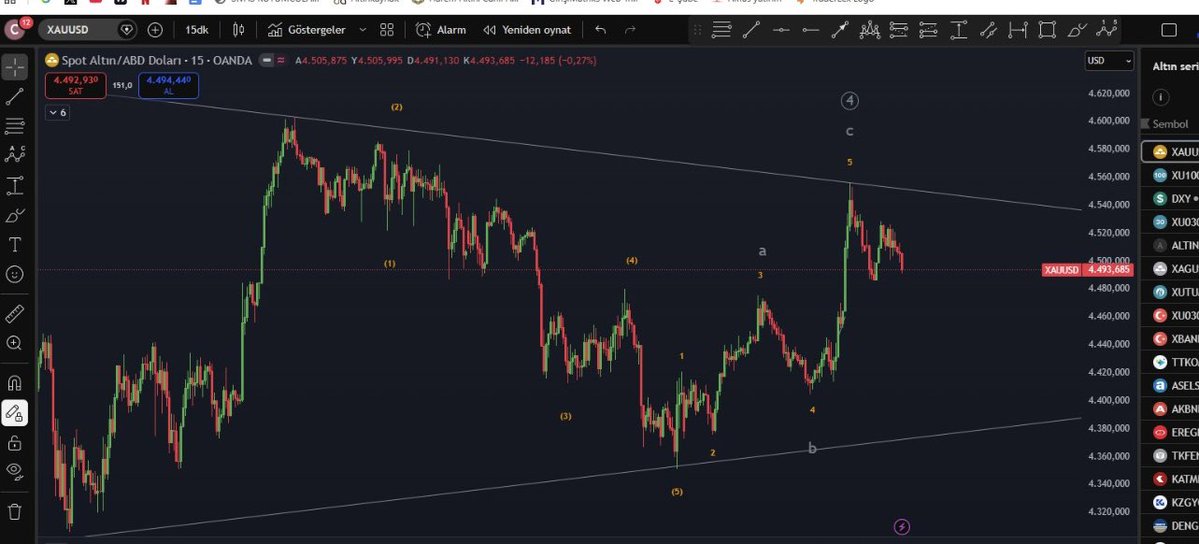Screen dimensions: 1199x544
Task: Change the 15dk time interval
Action: (197, 30)
